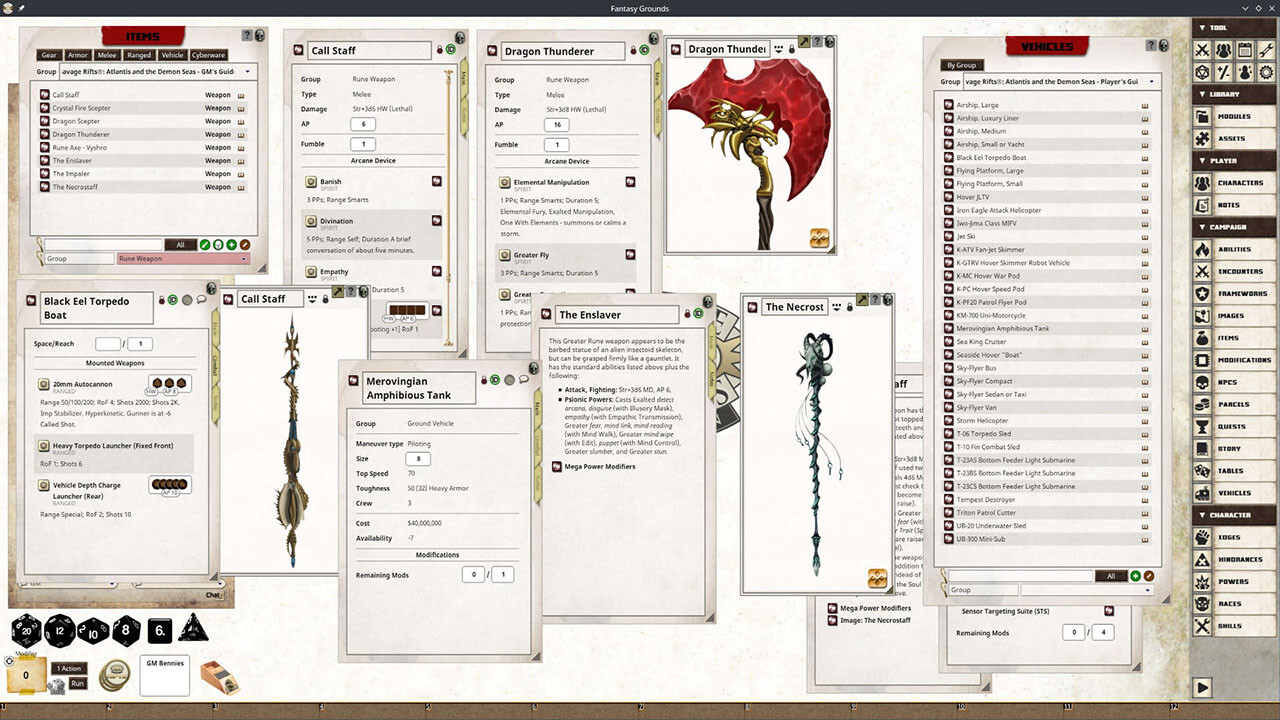The image size is (1280, 720).
Task: Click the card deck shoe icon
Action: pos(219,677)
